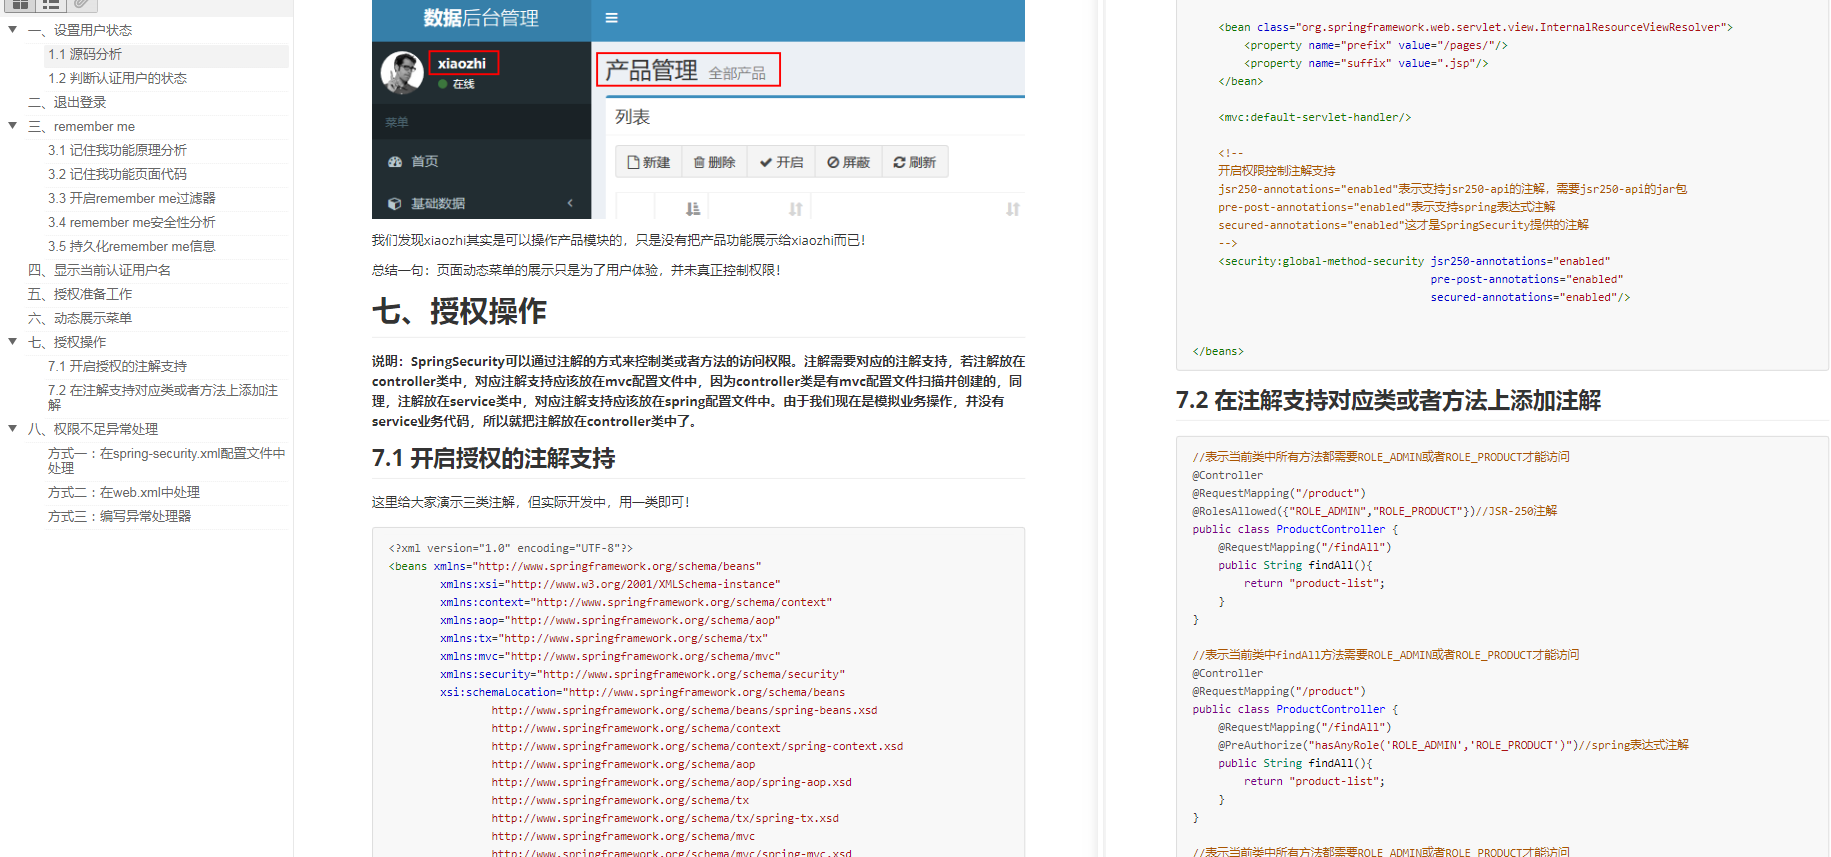The height and width of the screenshot is (857, 1831).
Task: Go to outline entry 一、设置用户状态
Action: tap(80, 30)
